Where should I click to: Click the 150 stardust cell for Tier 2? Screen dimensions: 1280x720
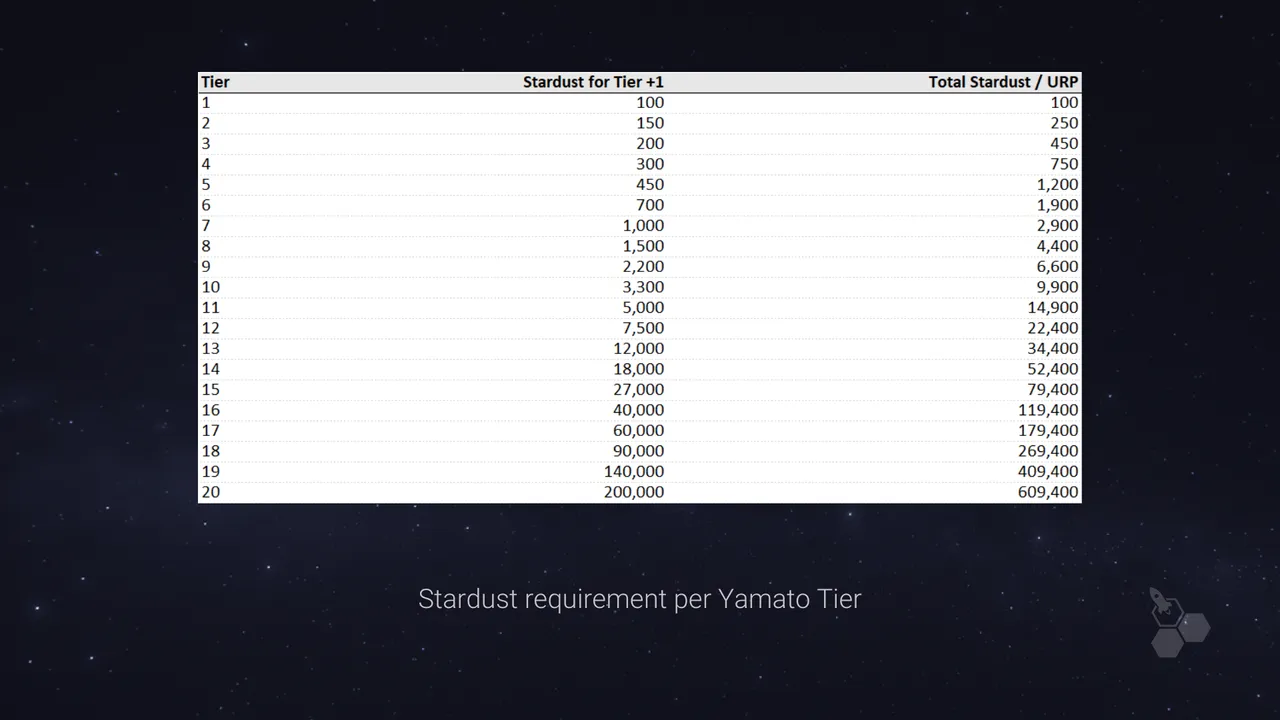(650, 123)
